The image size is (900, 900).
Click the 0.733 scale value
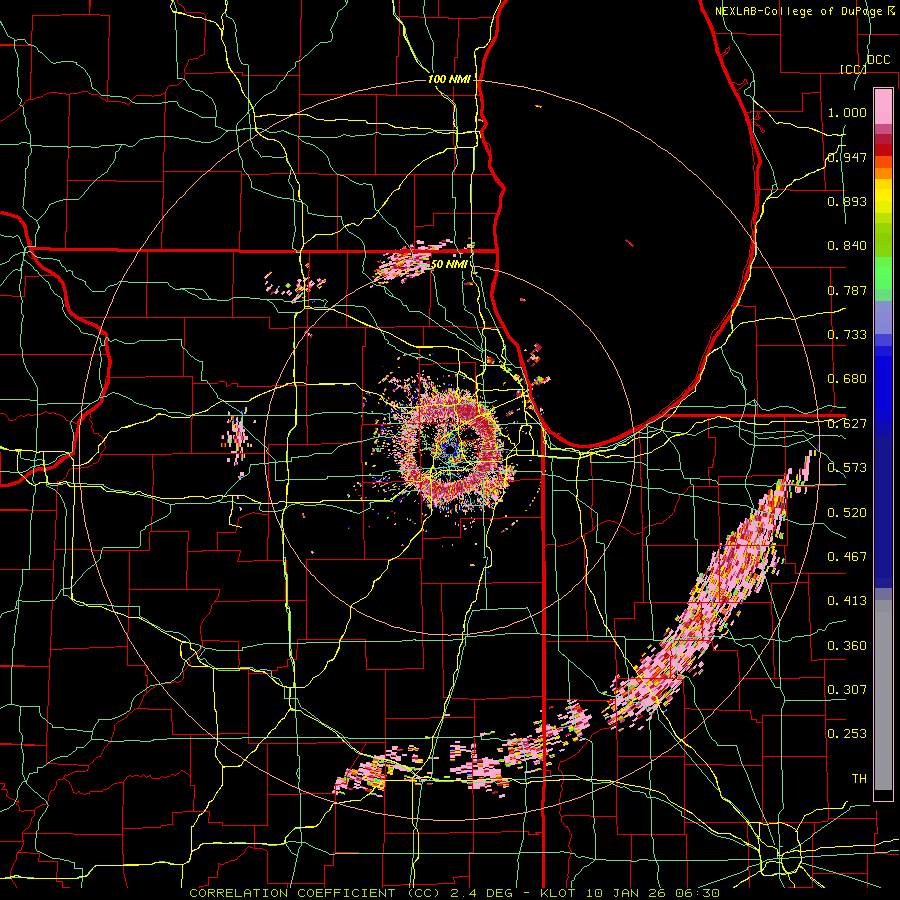click(x=847, y=334)
